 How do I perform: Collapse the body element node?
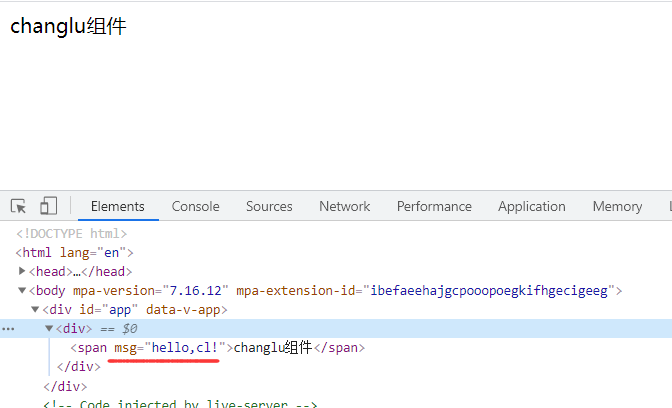(x=22, y=290)
